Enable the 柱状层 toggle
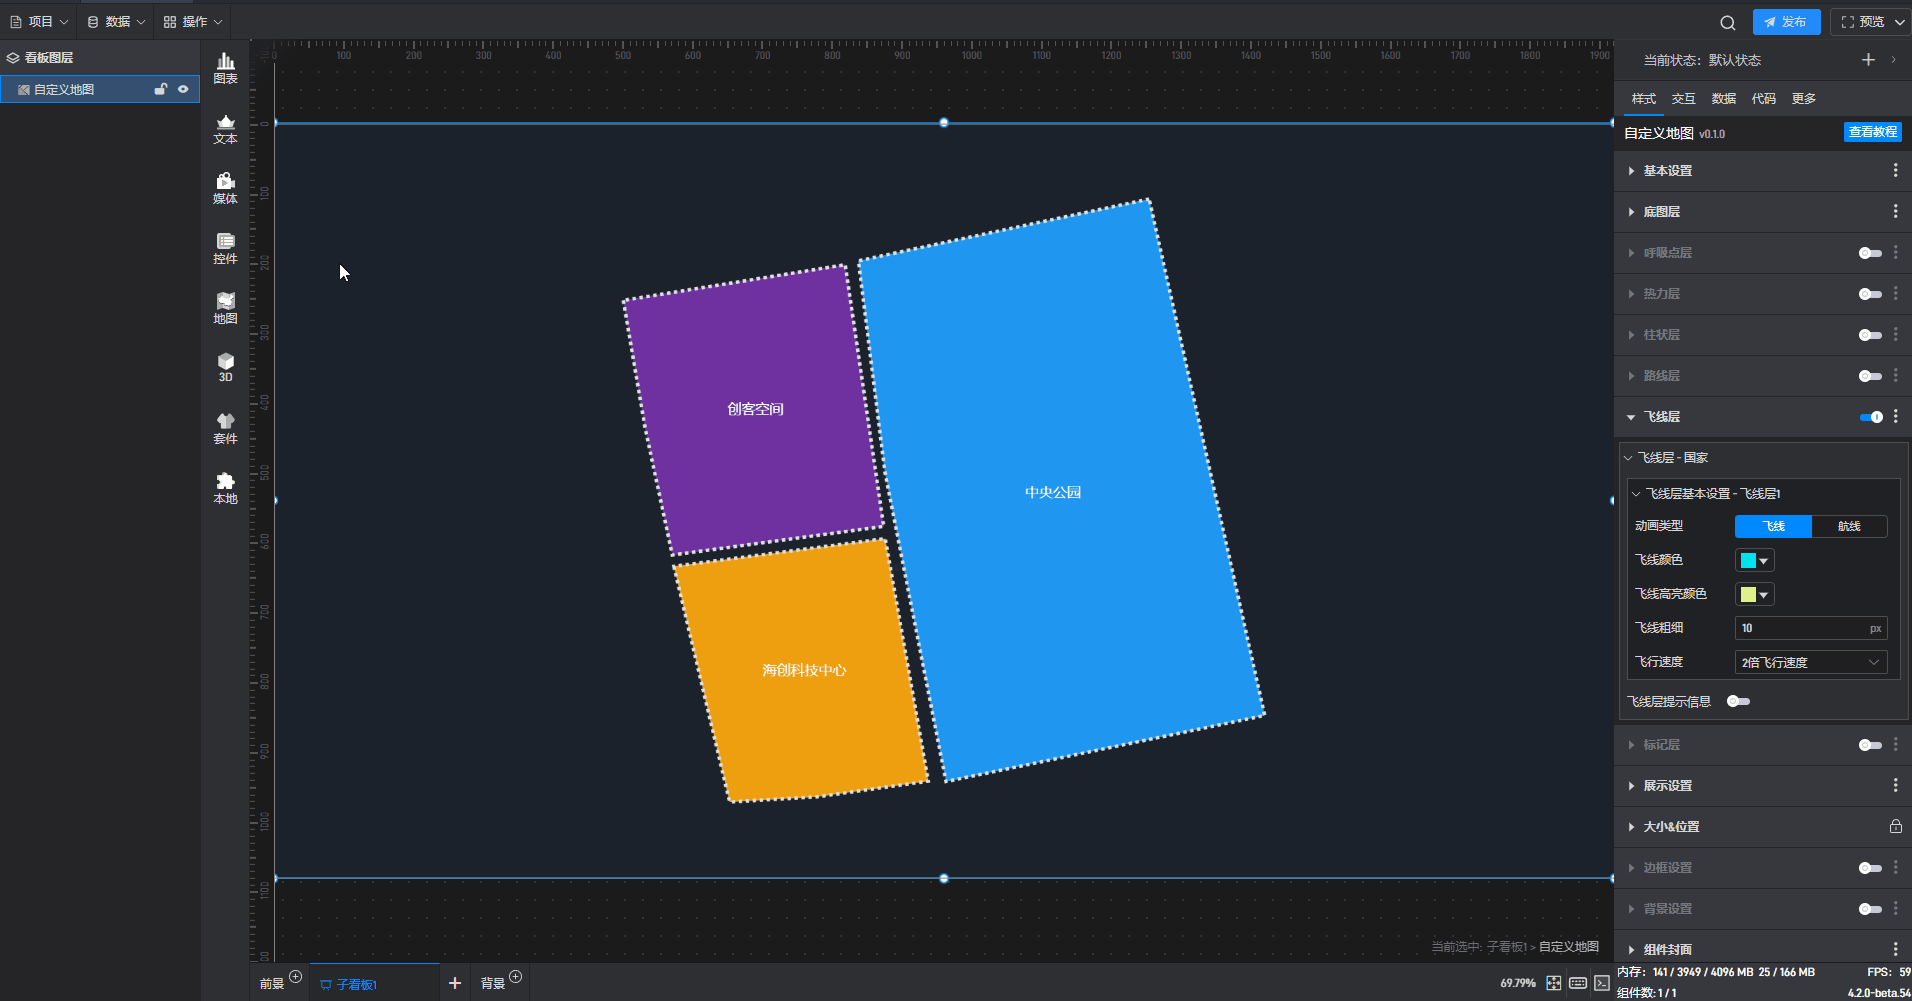 [x=1870, y=335]
